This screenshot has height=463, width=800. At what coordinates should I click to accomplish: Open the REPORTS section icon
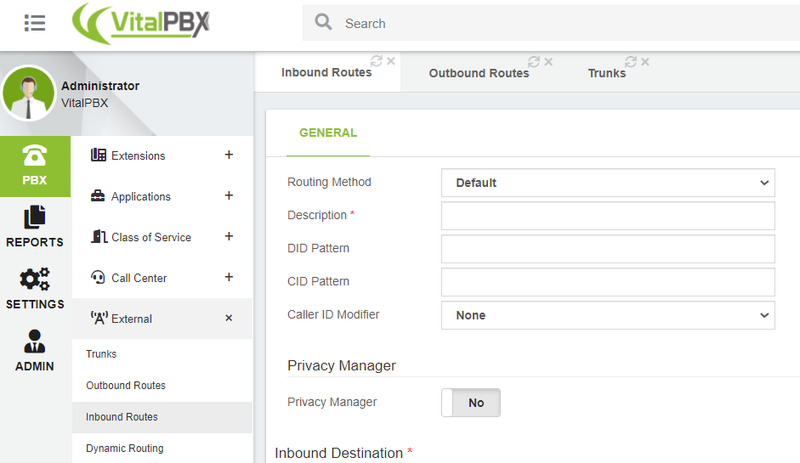(x=35, y=217)
